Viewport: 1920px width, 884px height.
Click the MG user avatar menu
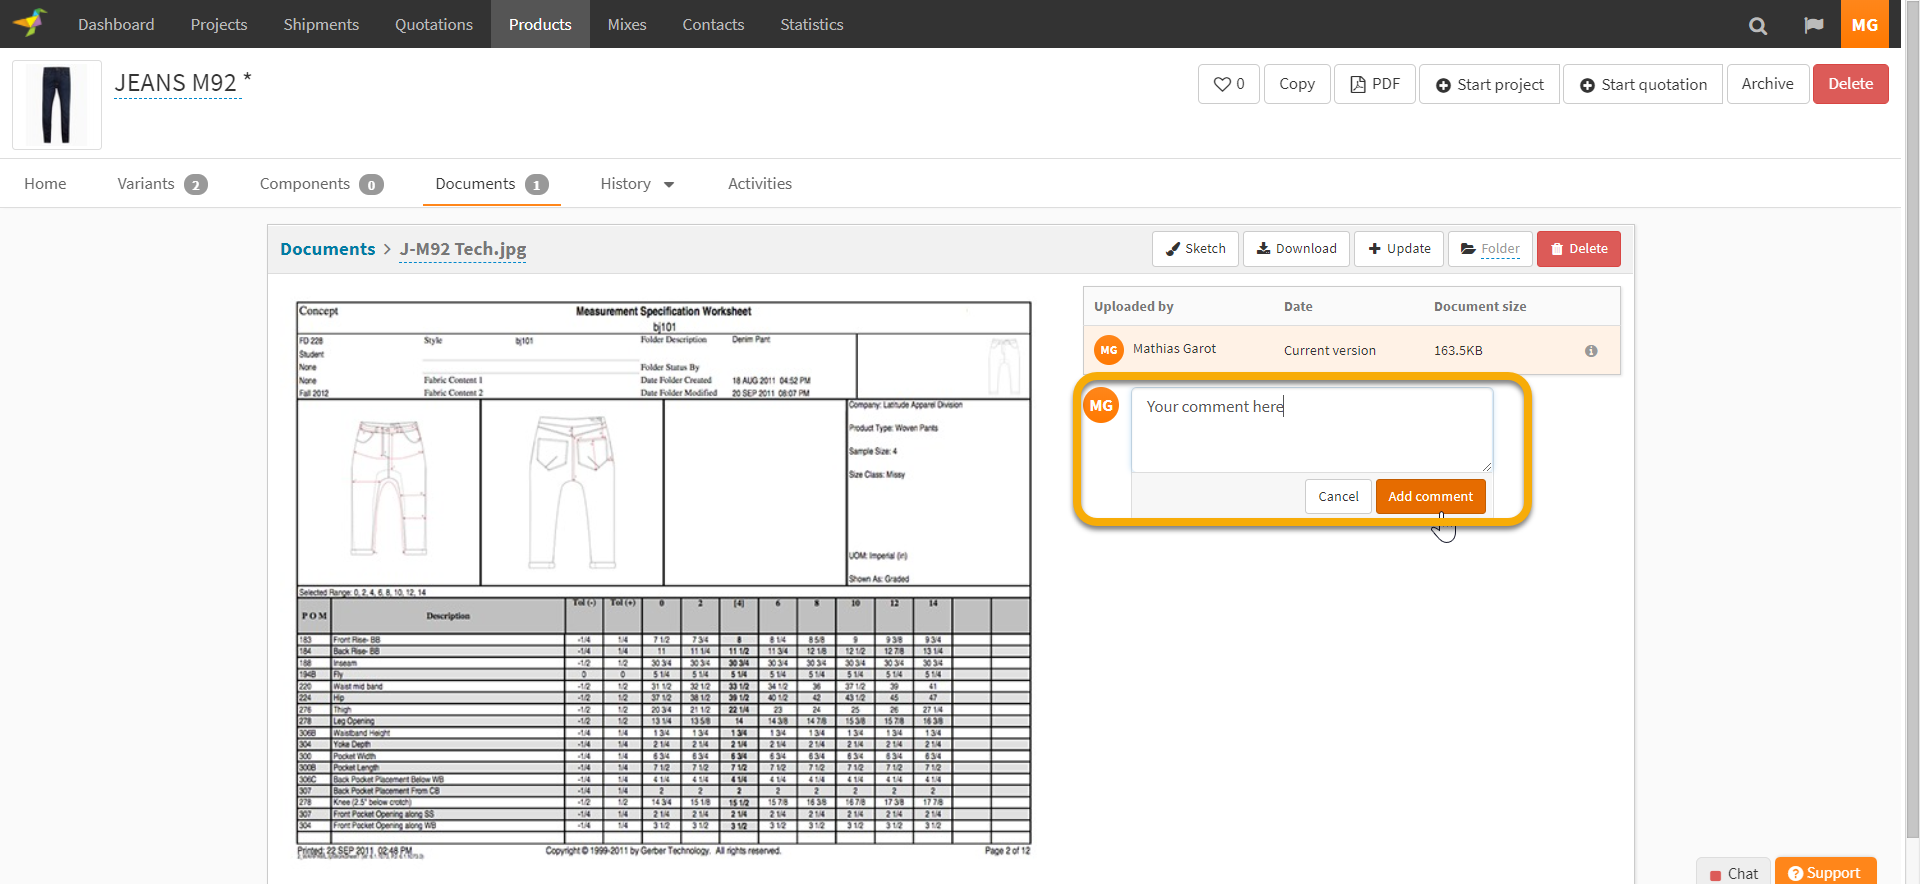point(1864,25)
